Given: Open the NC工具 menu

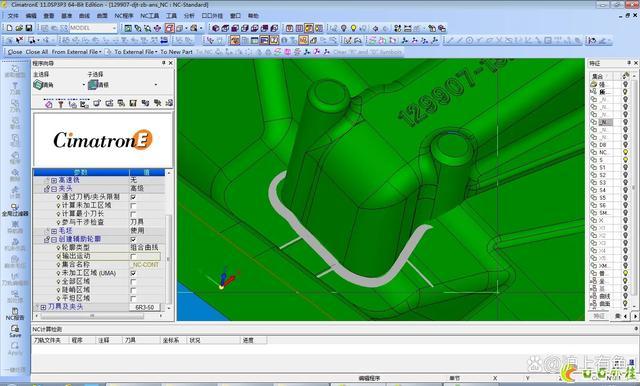Looking at the screenshot, I should 150,16.
